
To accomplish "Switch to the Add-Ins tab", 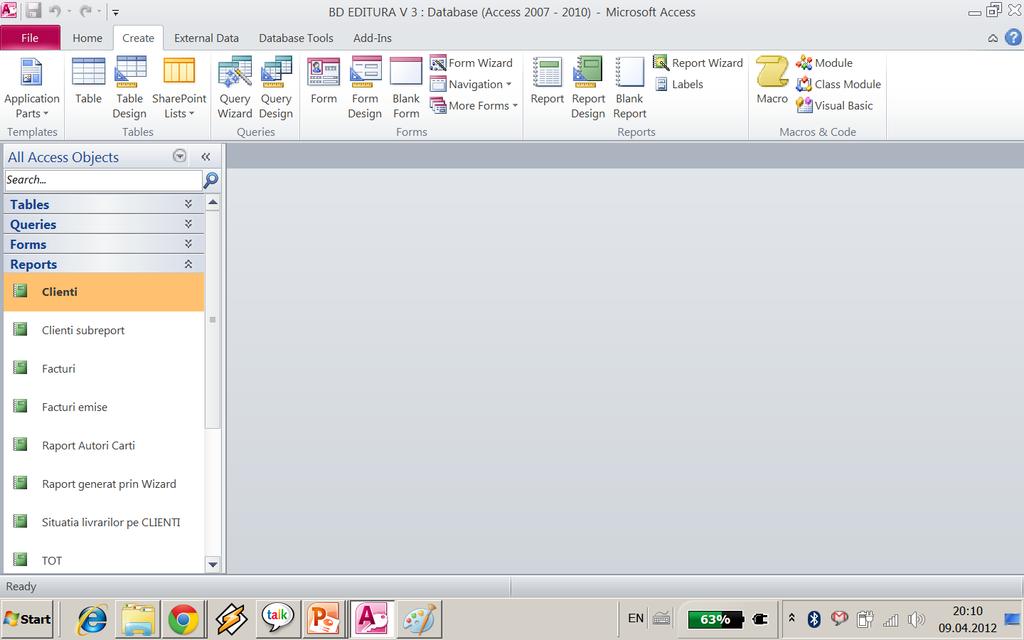I will click(372, 38).
